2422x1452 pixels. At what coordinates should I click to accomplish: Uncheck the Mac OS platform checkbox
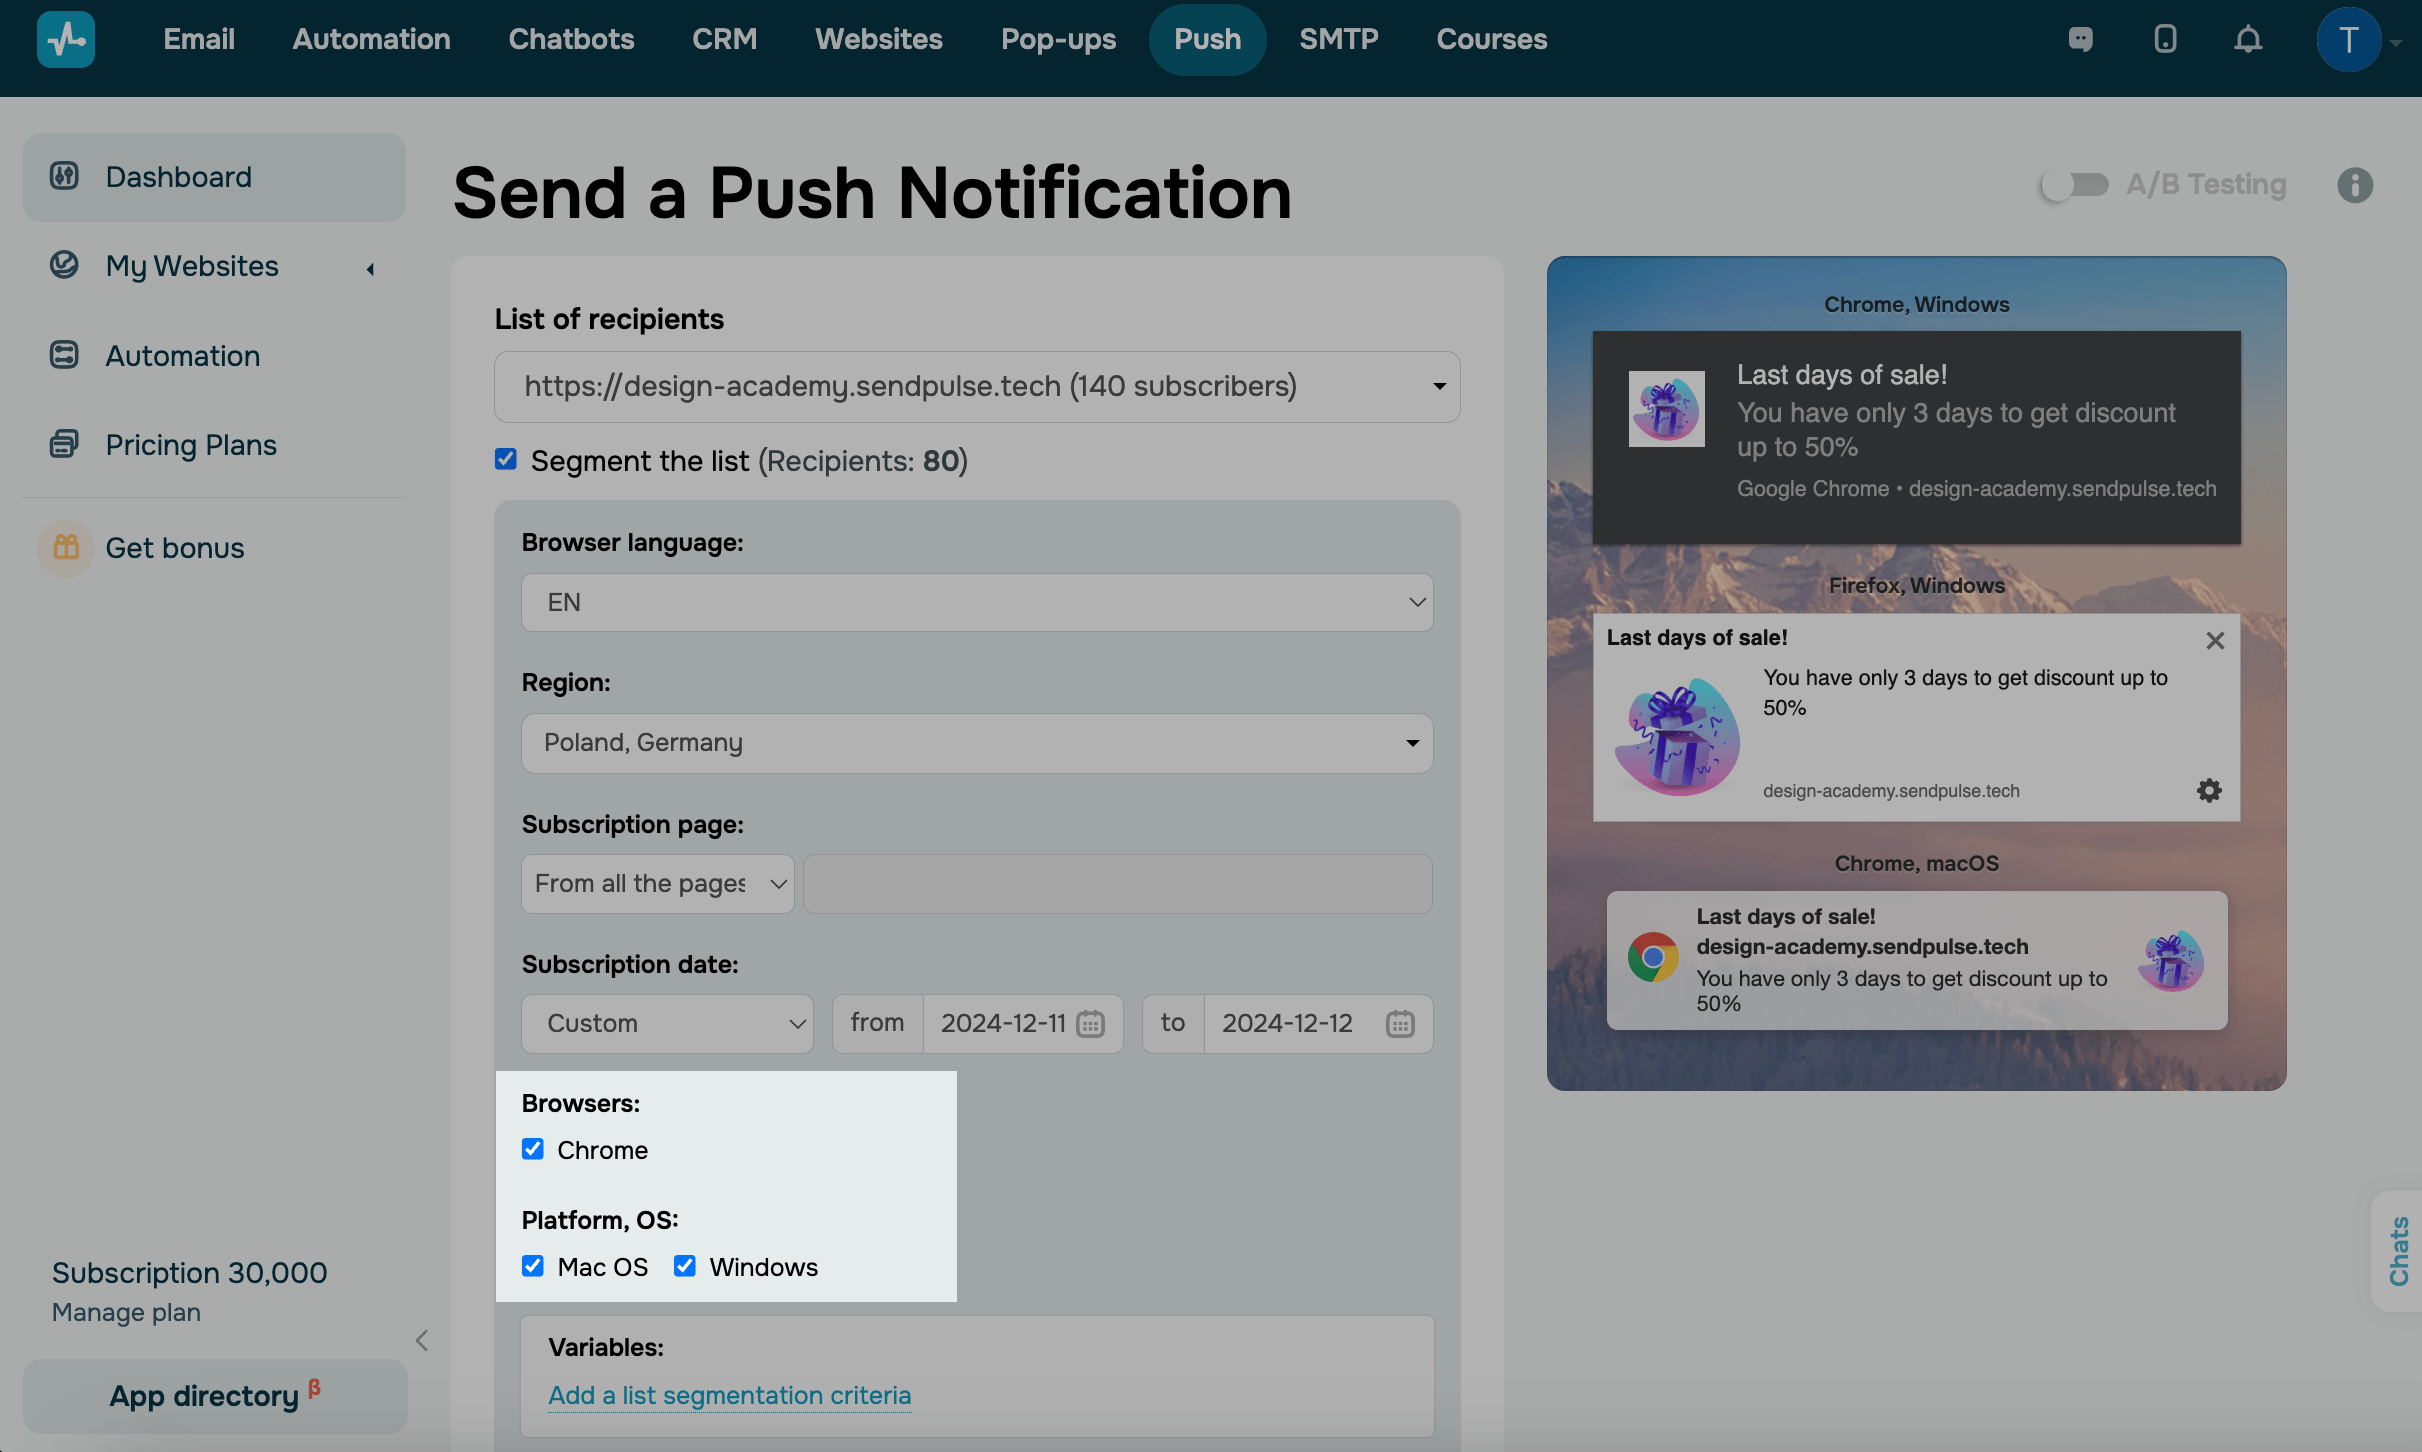pyautogui.click(x=533, y=1266)
